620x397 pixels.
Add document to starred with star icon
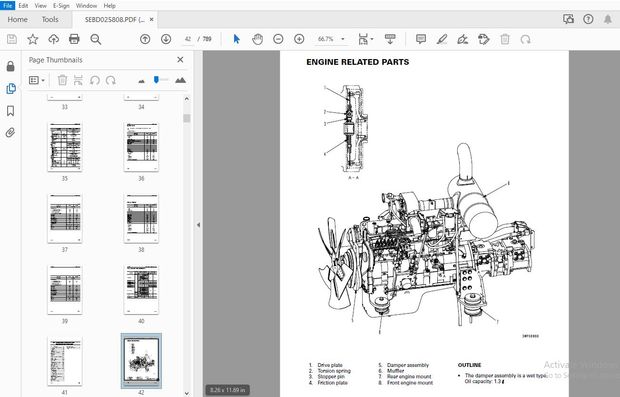coord(33,39)
